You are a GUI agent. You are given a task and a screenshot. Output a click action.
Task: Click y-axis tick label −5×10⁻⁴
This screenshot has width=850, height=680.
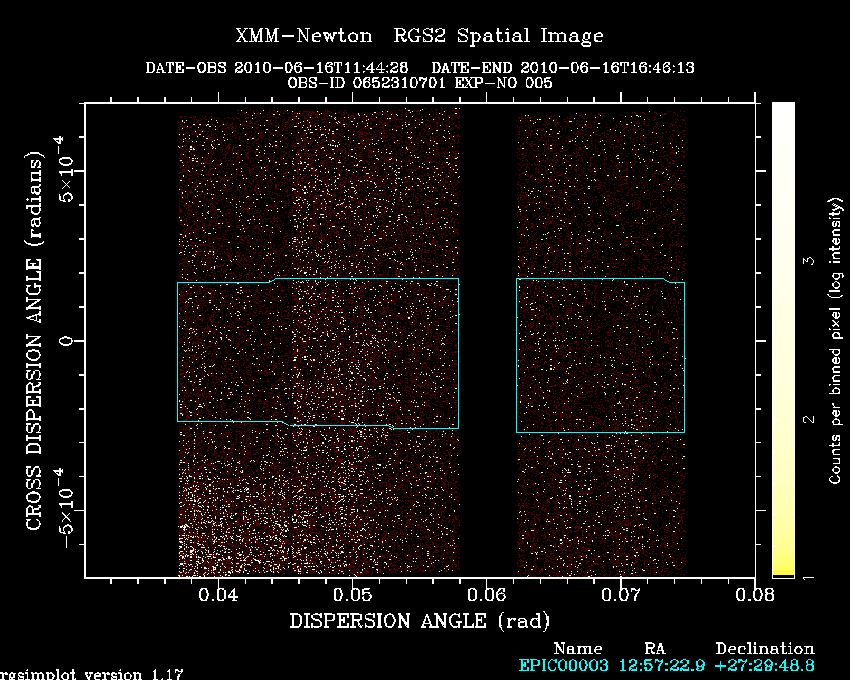coord(65,508)
